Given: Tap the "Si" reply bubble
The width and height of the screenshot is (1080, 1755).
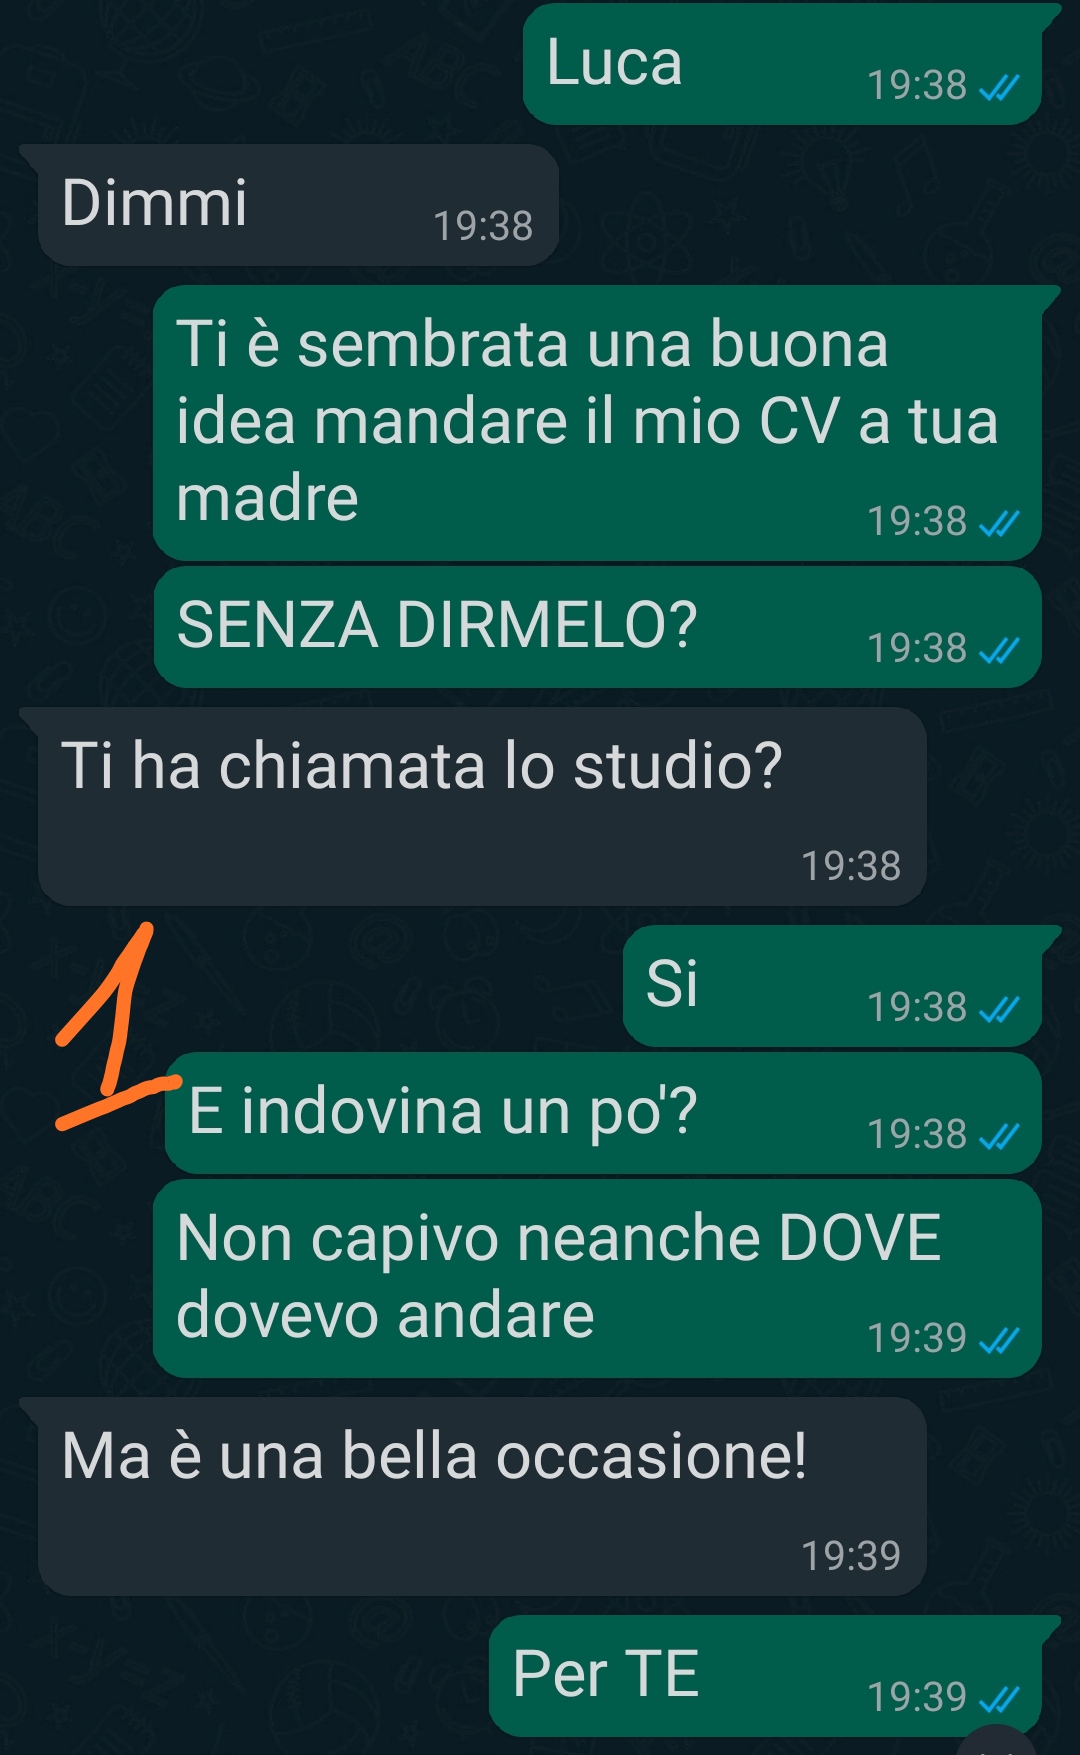Looking at the screenshot, I should pos(832,986).
